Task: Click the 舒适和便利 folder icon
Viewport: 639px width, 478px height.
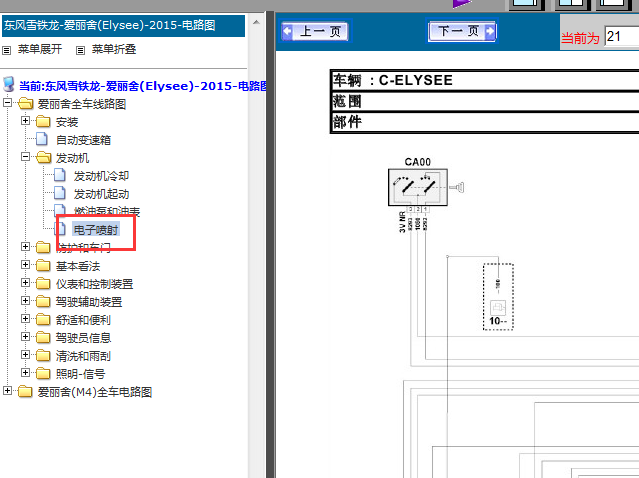Action: pyautogui.click(x=43, y=319)
